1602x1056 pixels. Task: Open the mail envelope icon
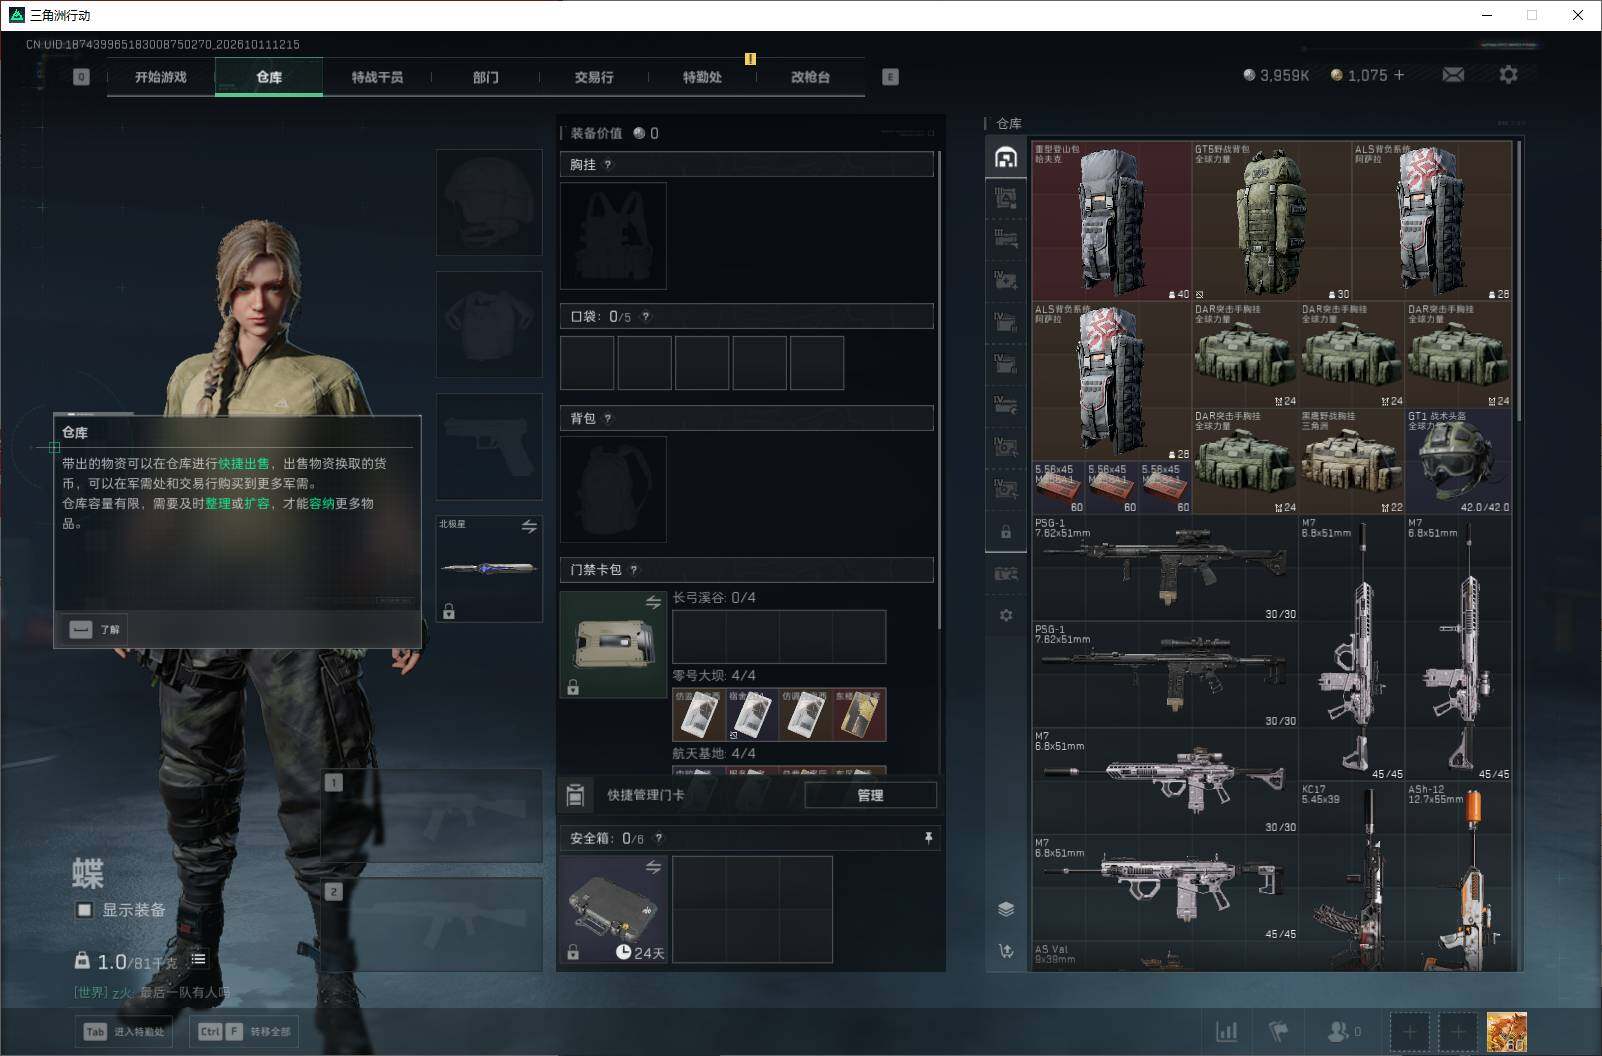1453,75
